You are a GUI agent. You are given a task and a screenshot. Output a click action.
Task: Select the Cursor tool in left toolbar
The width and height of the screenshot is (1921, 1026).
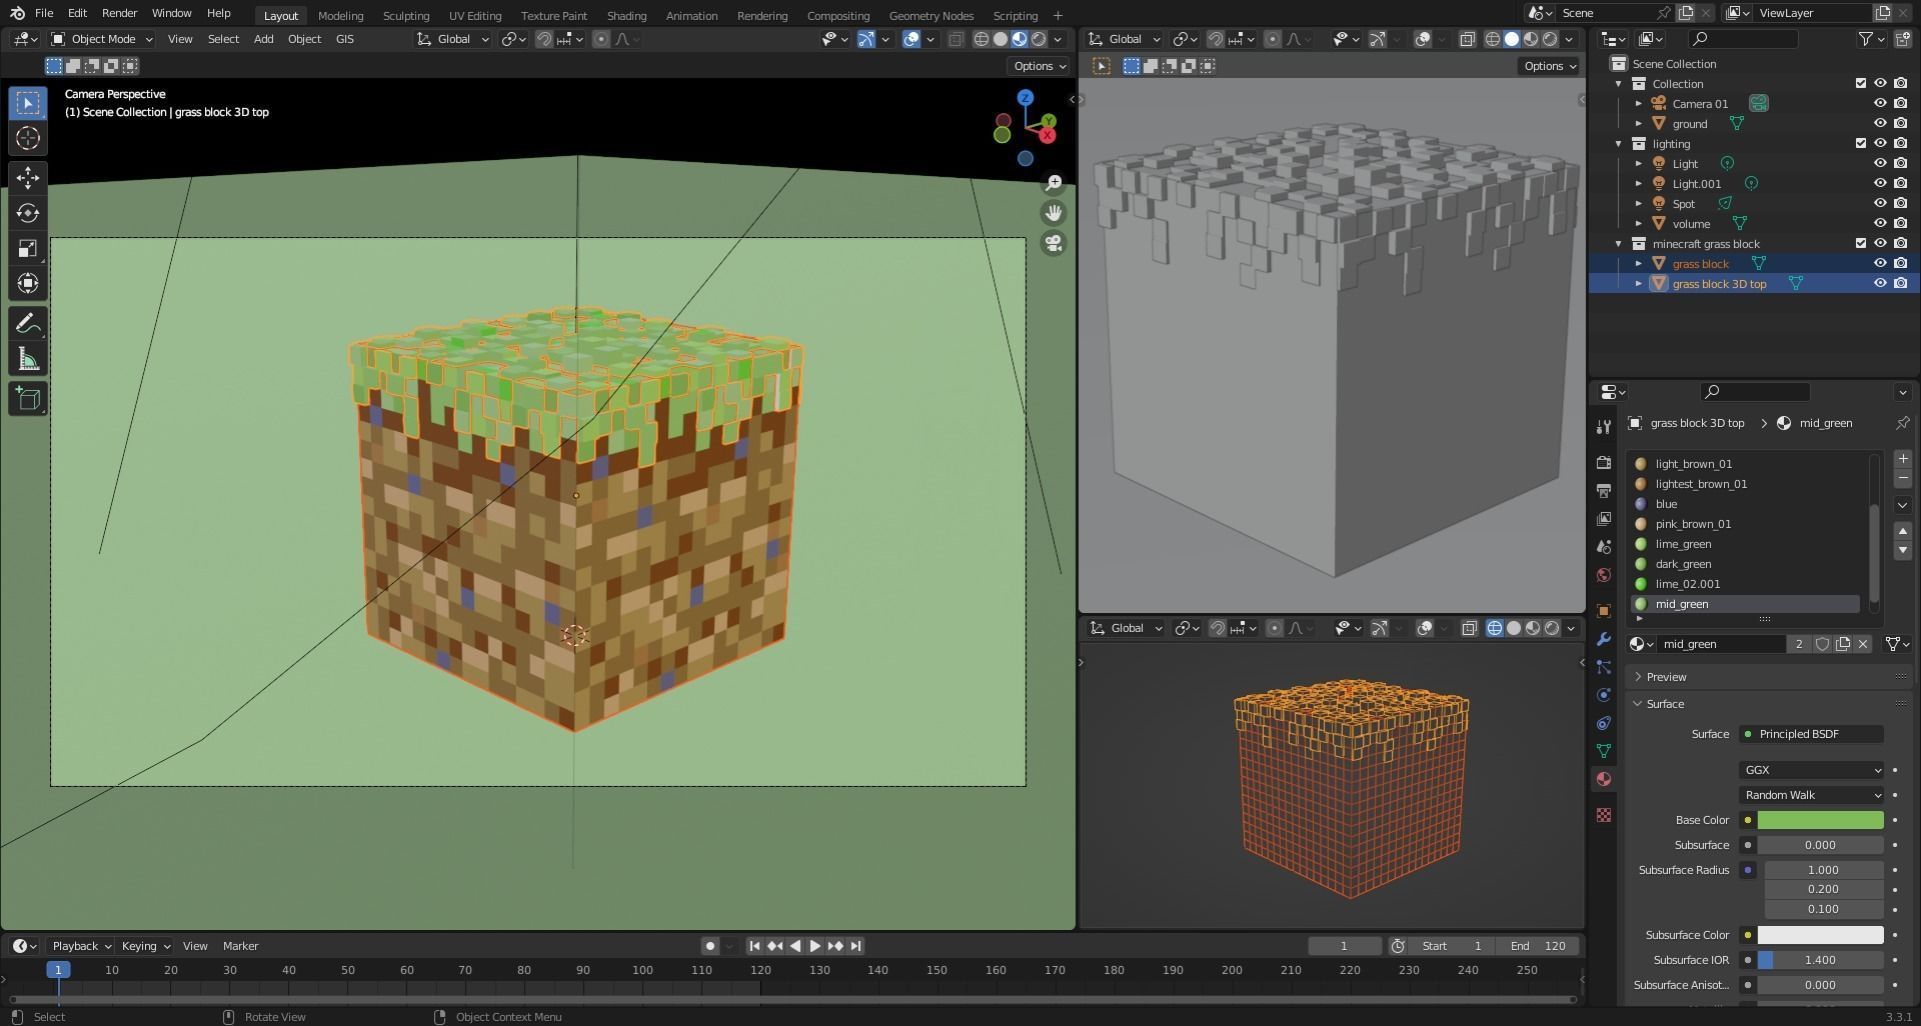click(28, 138)
